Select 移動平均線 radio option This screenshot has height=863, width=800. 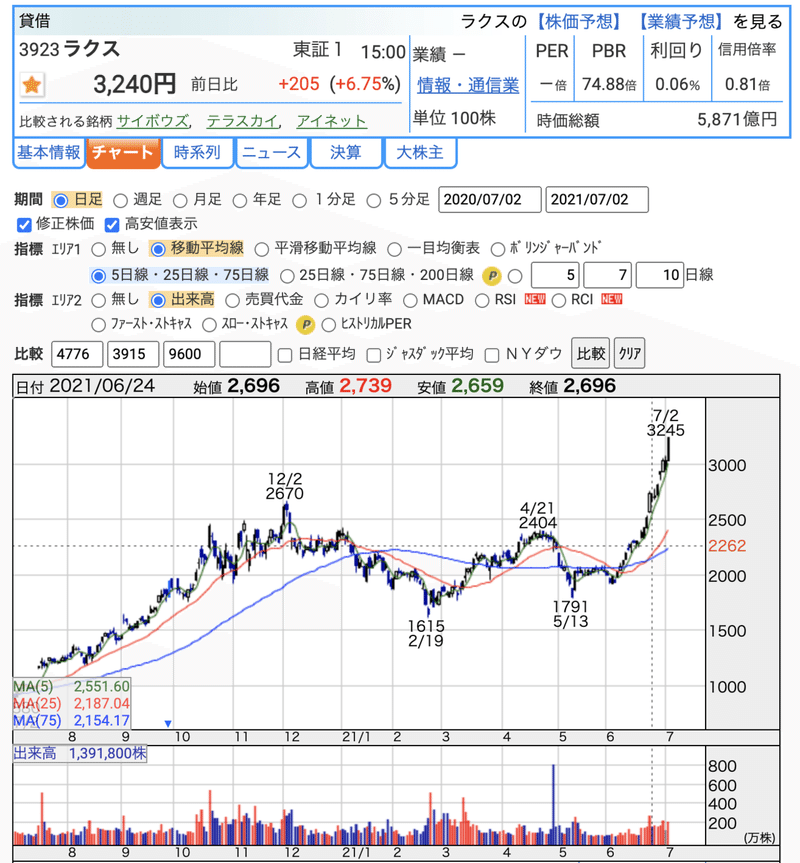tap(158, 249)
